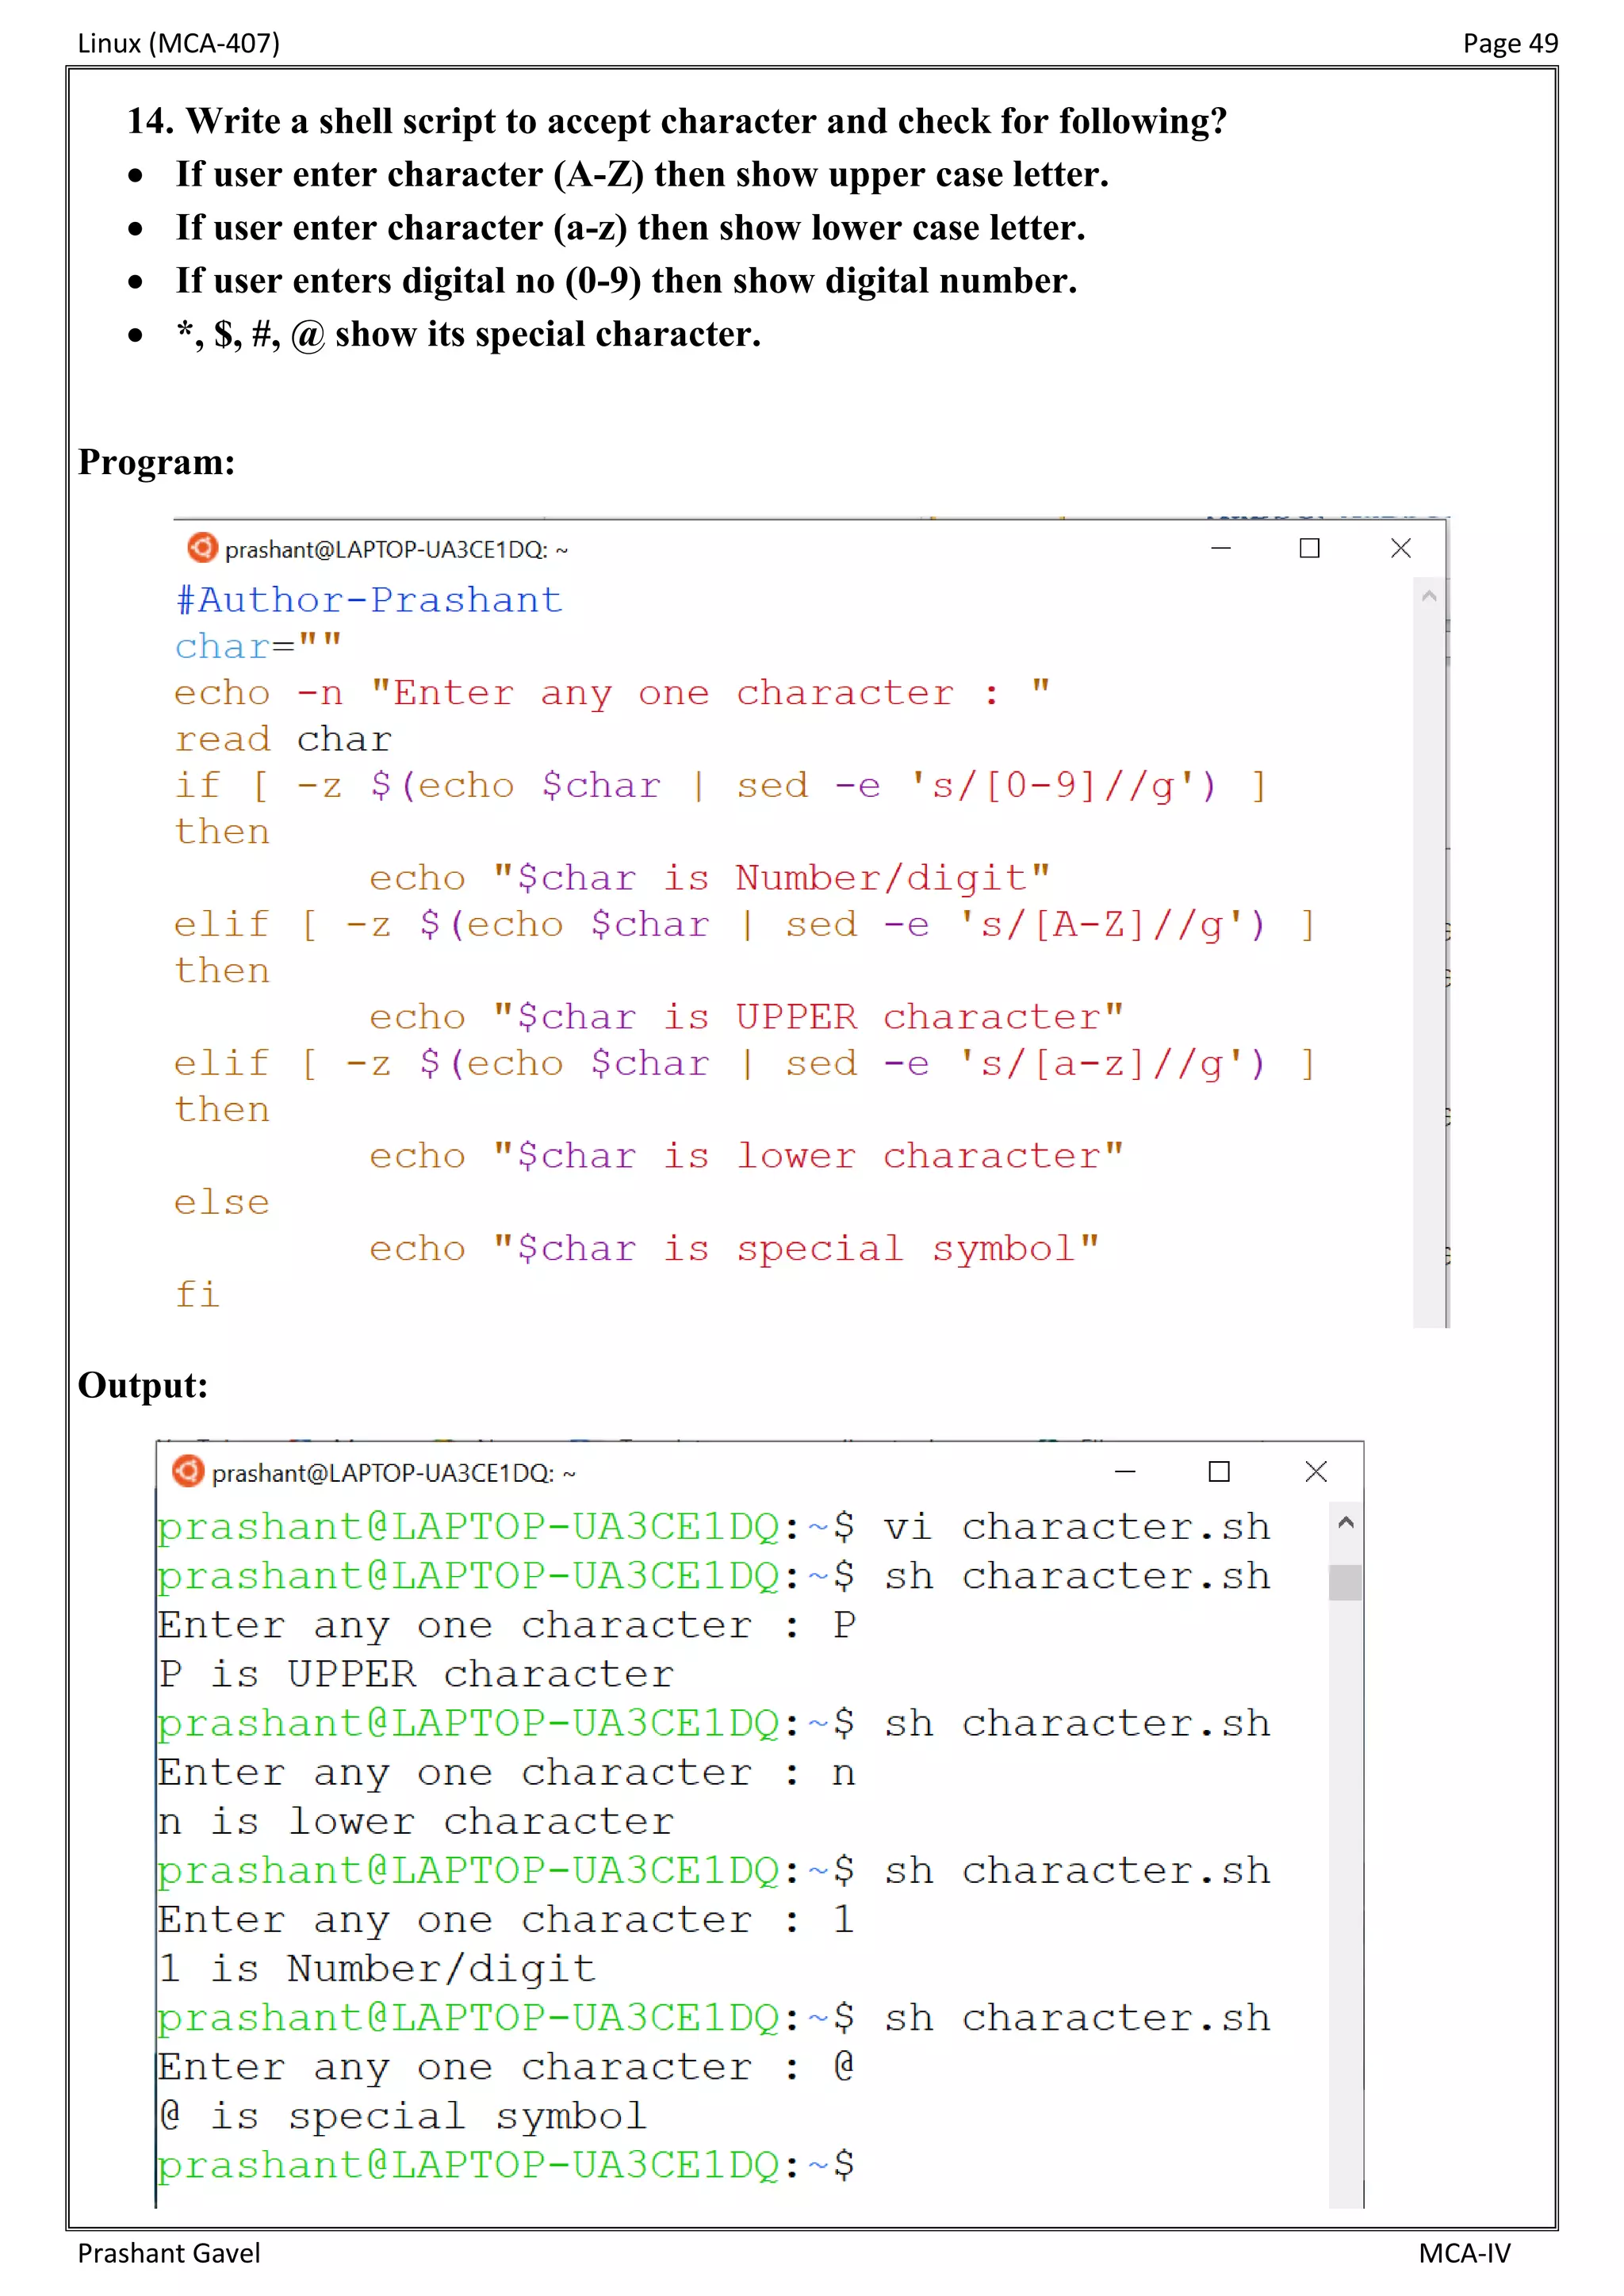Click scroll-up arrow in output terminal

point(1346,1523)
